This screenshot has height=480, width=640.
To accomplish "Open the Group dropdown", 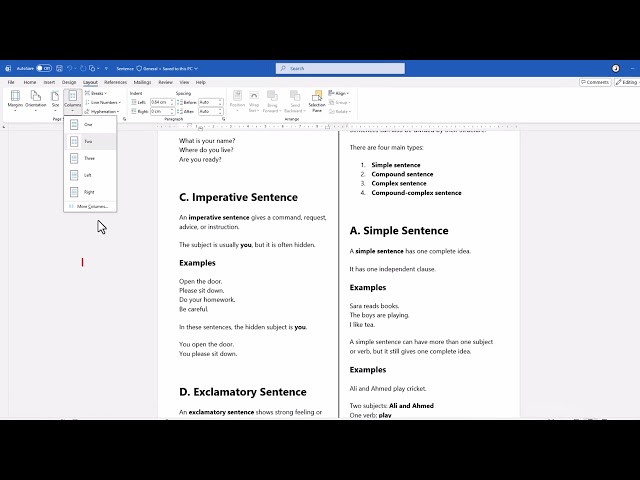I will click(340, 102).
